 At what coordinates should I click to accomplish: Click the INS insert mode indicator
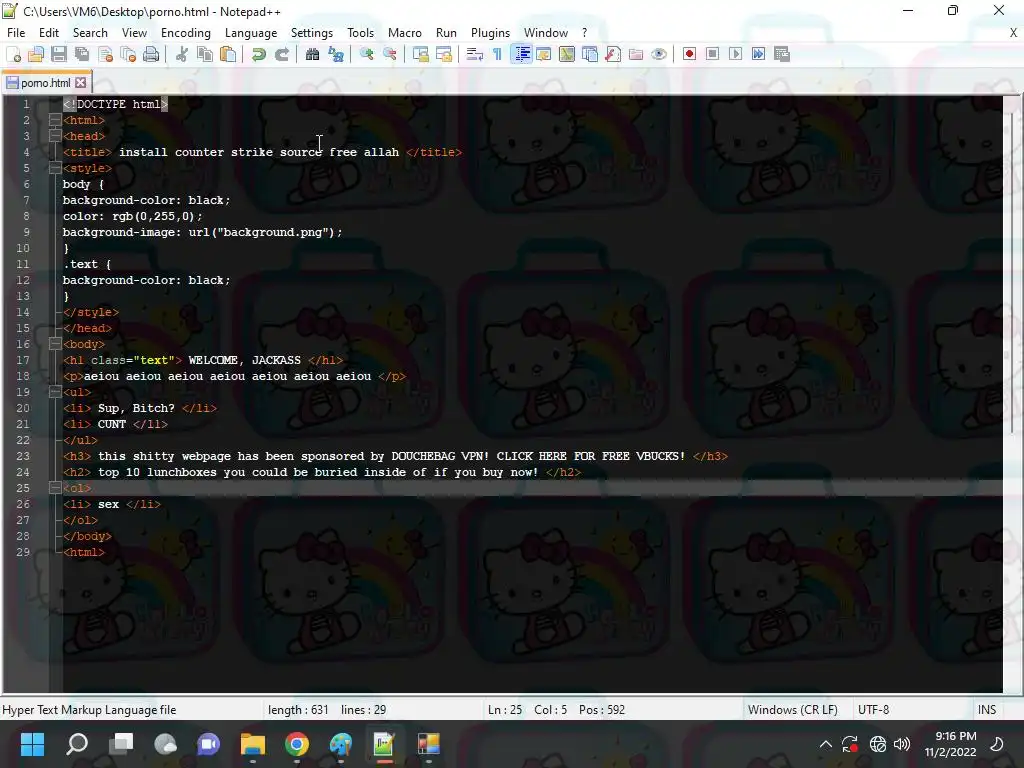(x=987, y=710)
